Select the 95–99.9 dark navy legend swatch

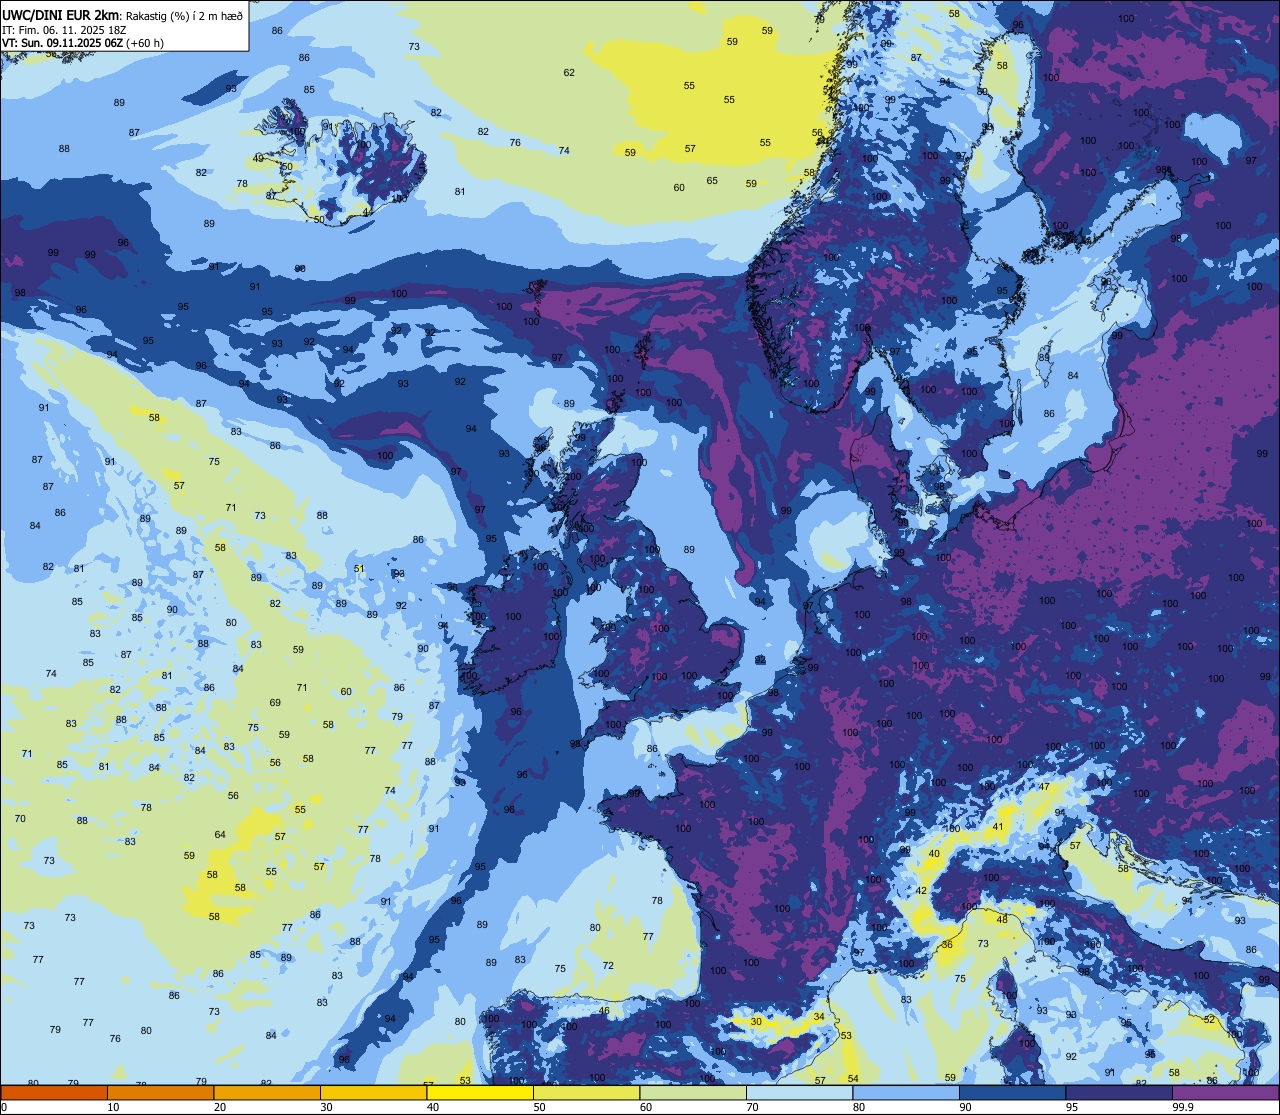[x=1119, y=1092]
